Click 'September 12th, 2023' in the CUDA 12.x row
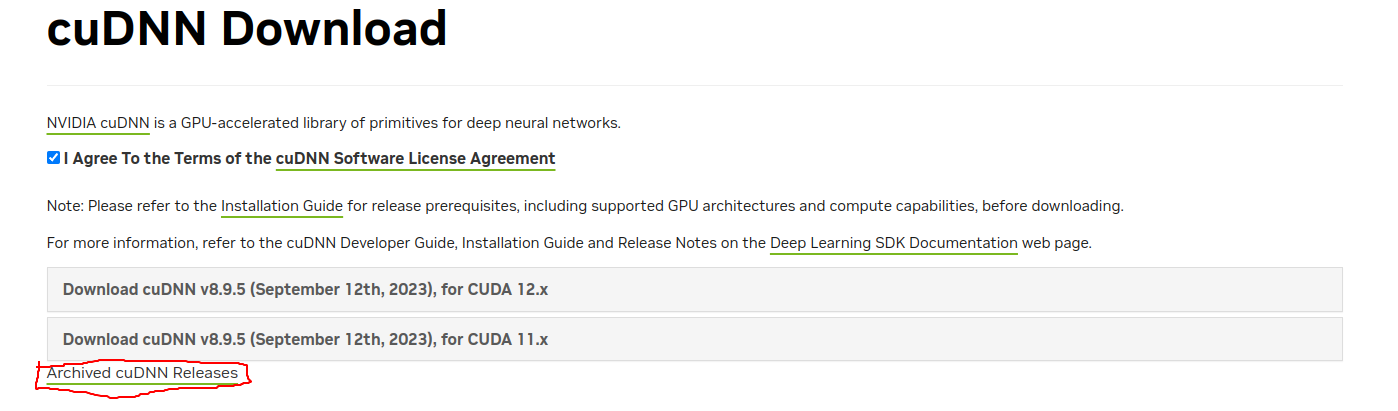 coord(341,289)
